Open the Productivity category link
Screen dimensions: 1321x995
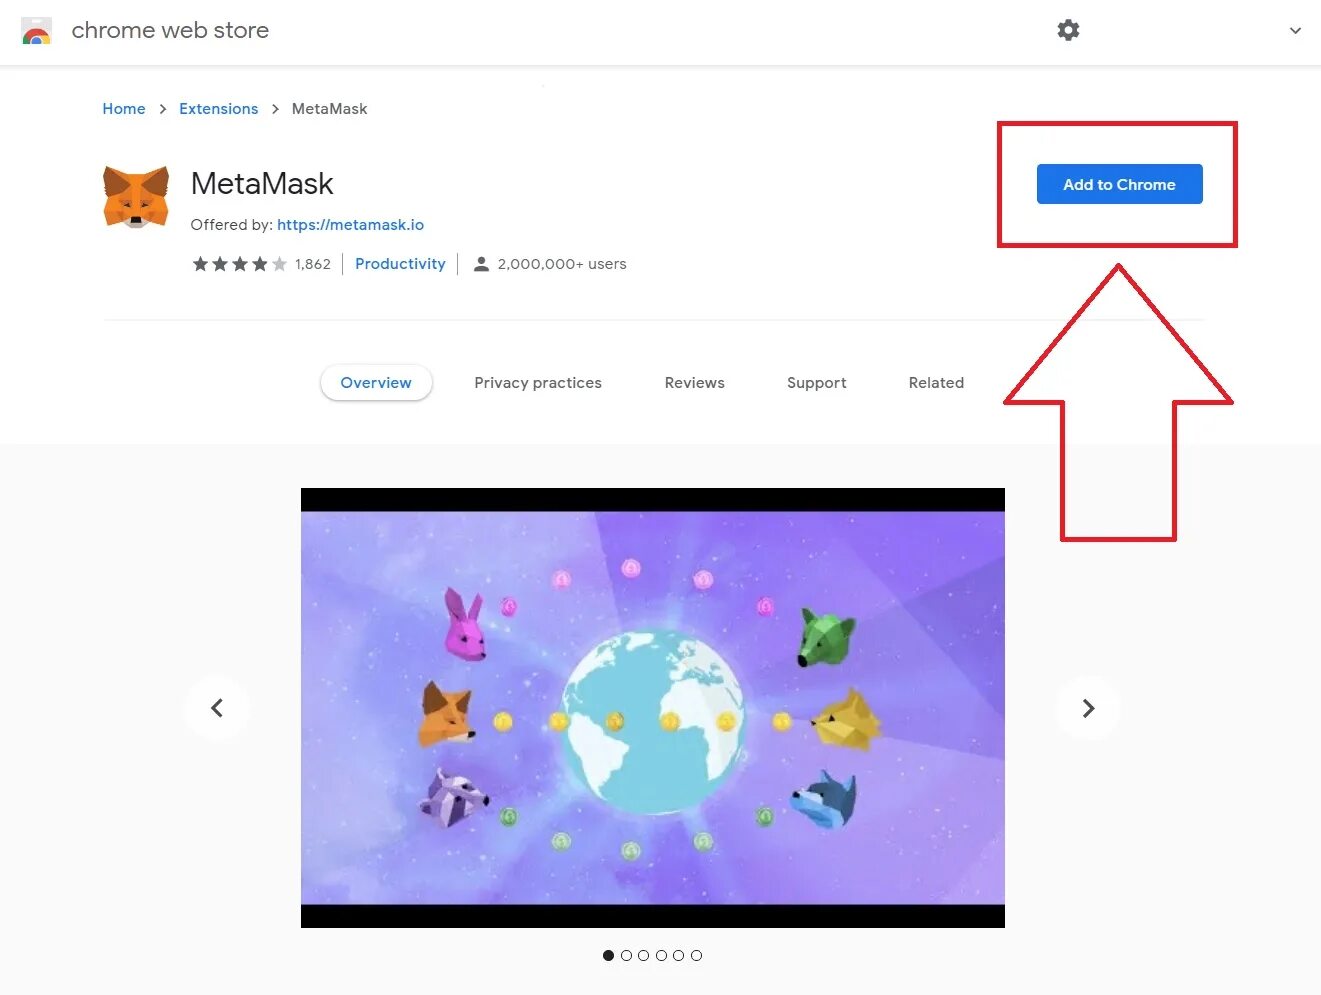click(x=400, y=263)
